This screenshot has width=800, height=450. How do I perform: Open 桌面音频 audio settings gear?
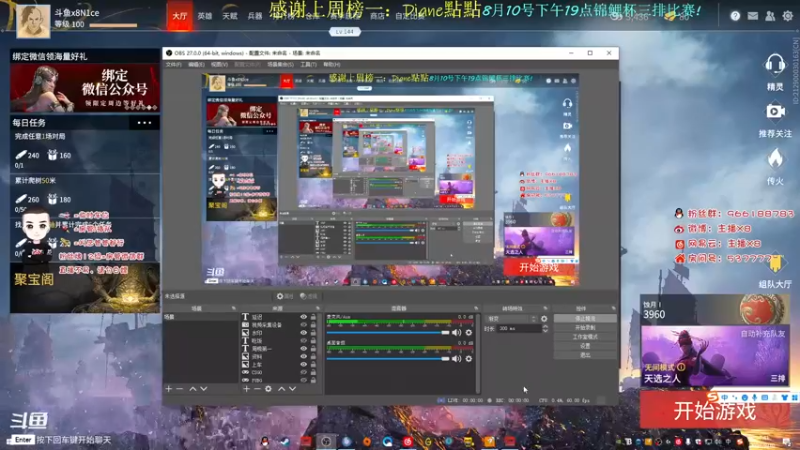coord(469,359)
